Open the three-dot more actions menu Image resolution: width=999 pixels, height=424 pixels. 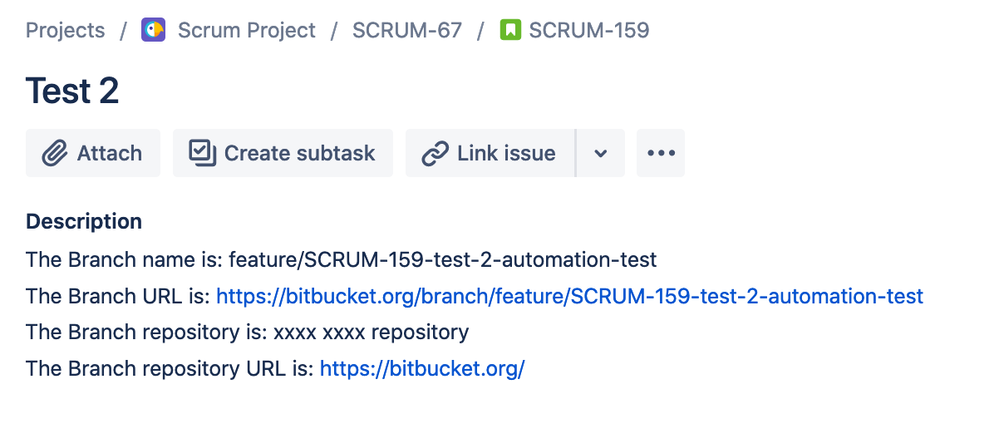click(x=661, y=153)
